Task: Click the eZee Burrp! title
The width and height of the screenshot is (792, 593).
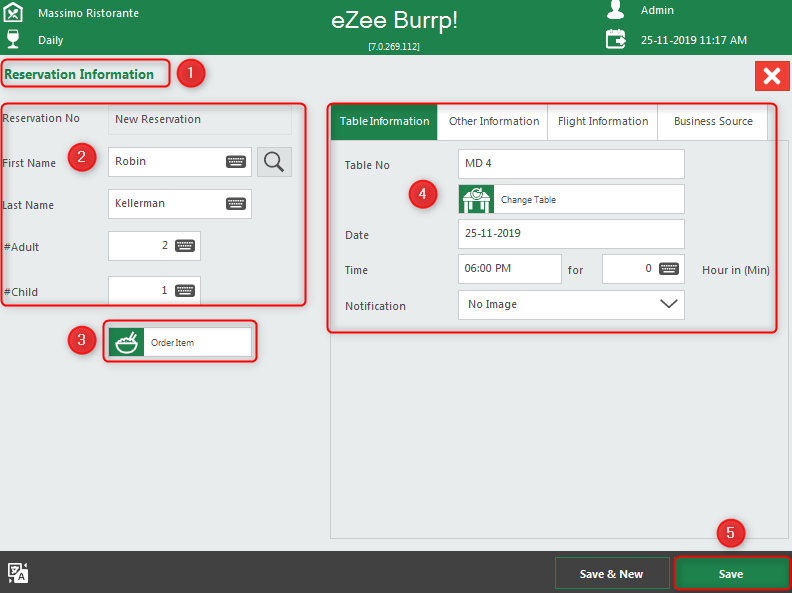Action: [x=394, y=21]
